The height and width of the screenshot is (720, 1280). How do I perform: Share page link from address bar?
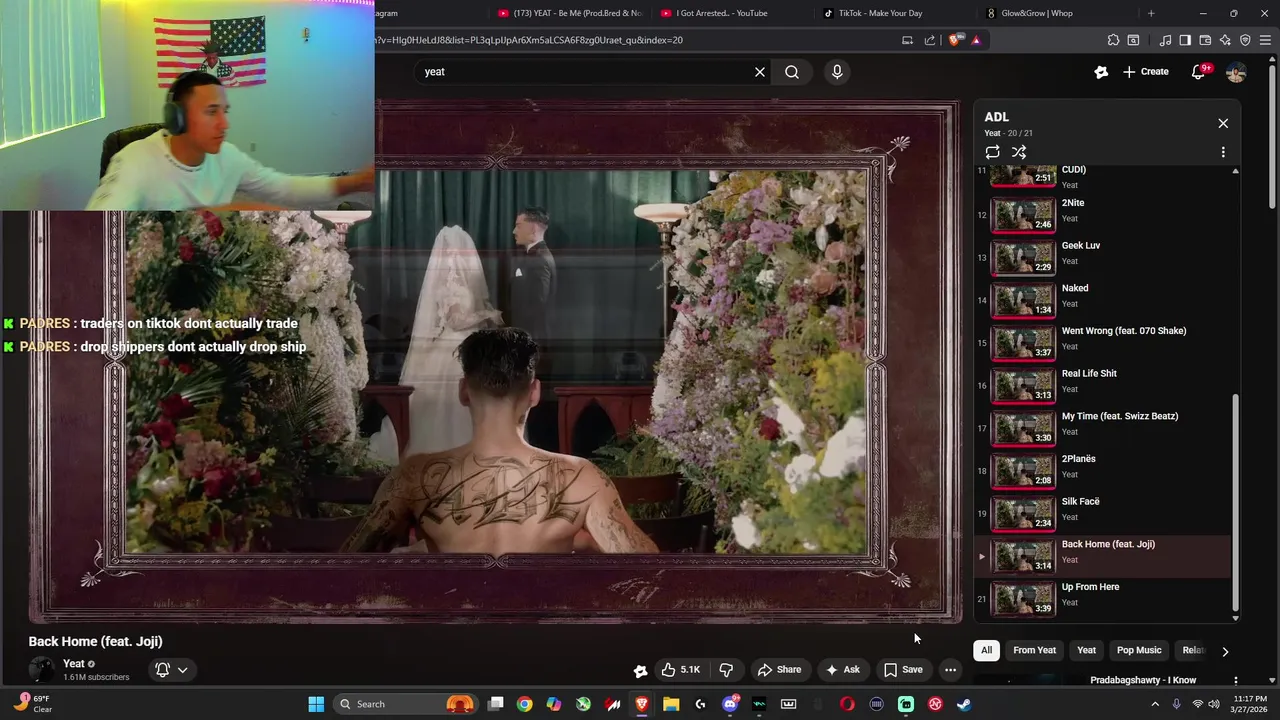[x=930, y=40]
